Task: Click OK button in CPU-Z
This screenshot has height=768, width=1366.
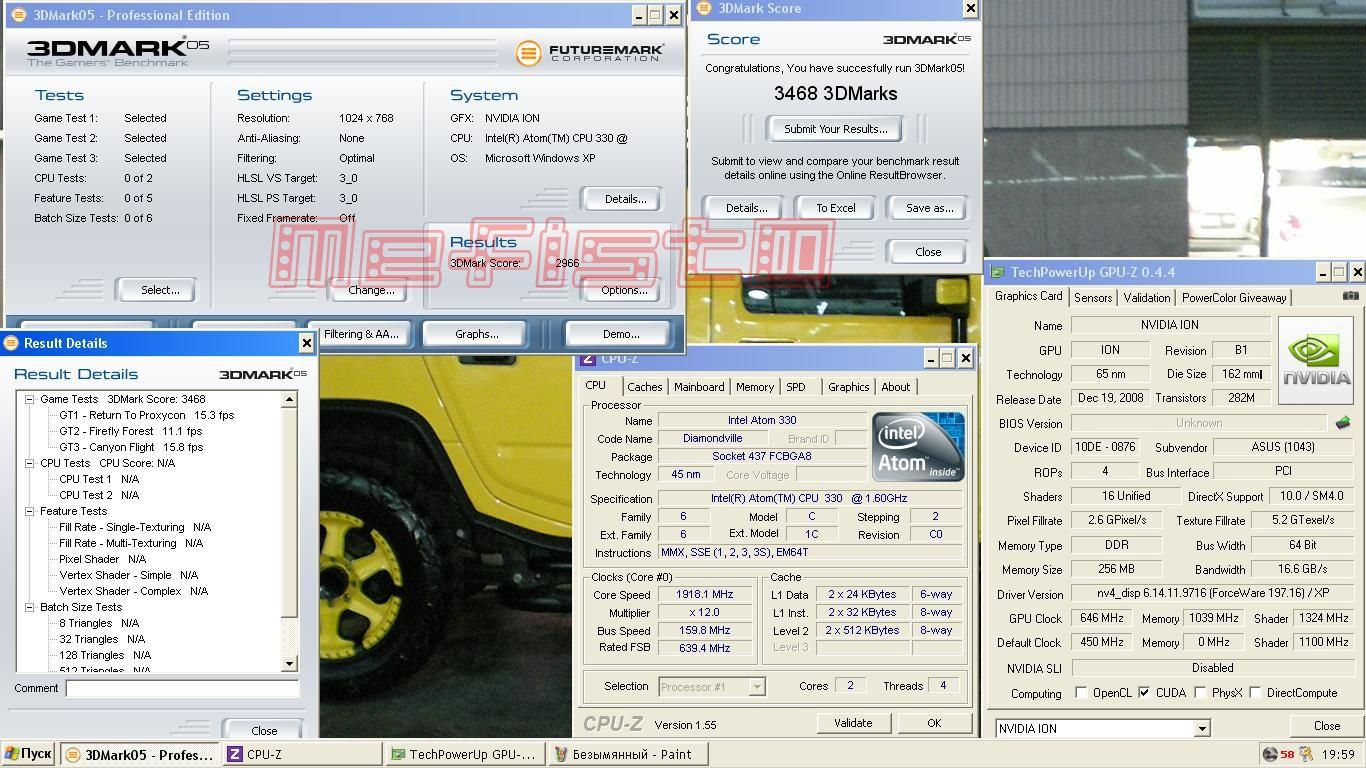Action: coord(934,723)
